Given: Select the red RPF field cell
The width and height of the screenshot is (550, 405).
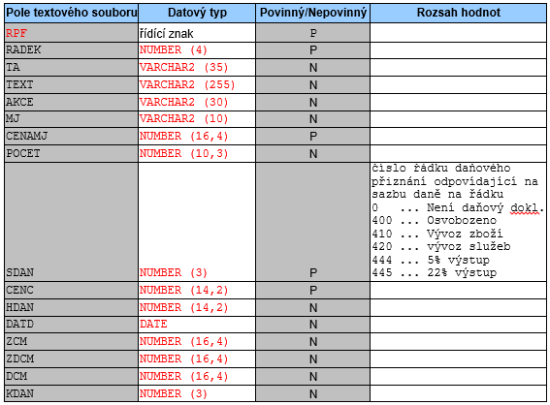Looking at the screenshot, I should coord(72,33).
